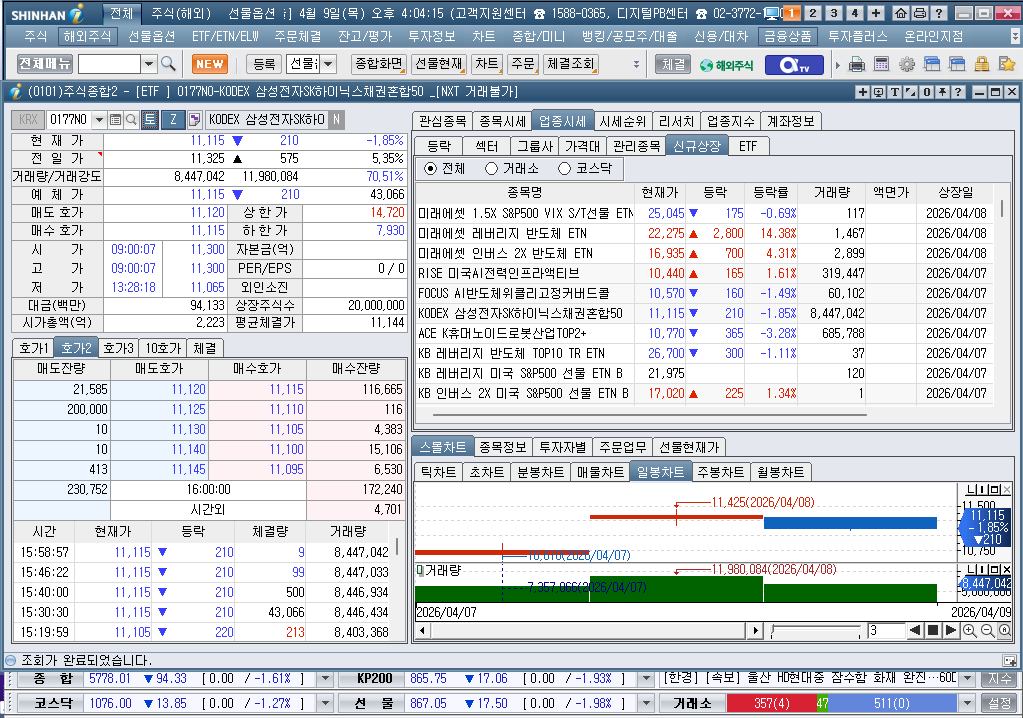Click the memo note icon beside stock name
1023x718 pixels.
[194, 119]
